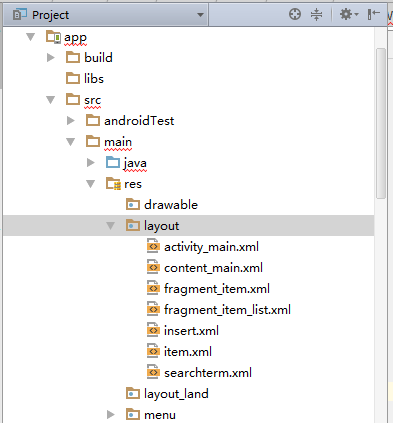Click the src folder icon

tap(73, 99)
